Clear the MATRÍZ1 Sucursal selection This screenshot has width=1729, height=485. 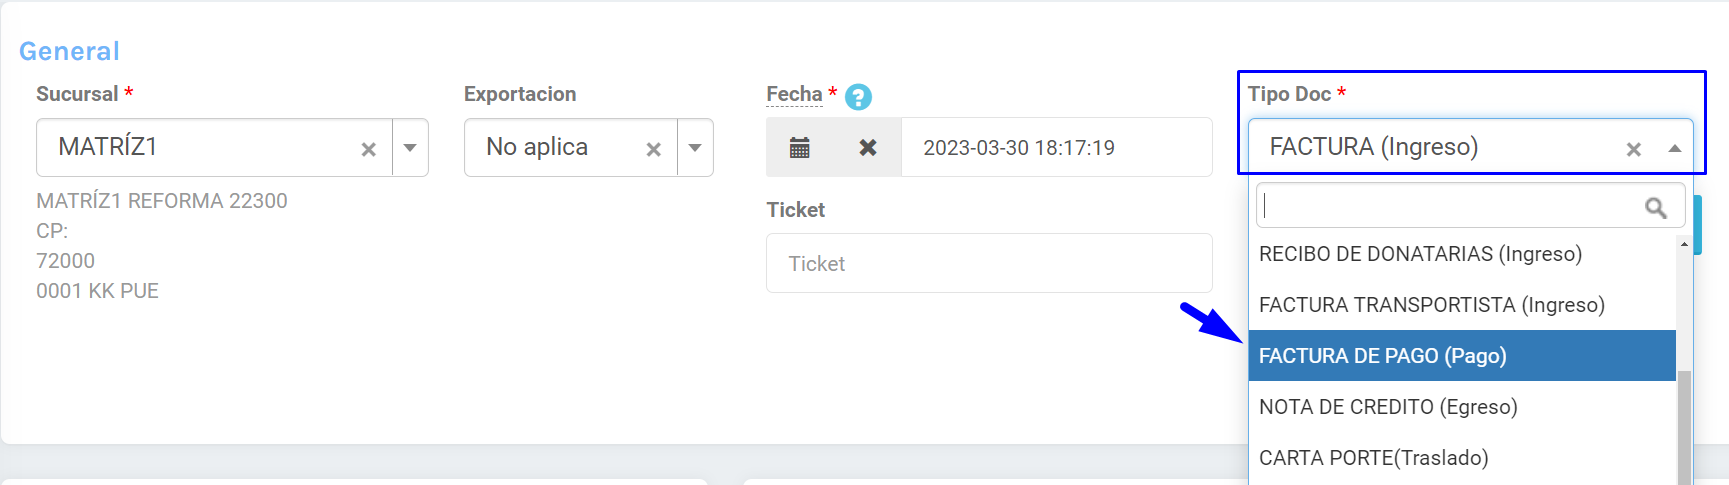(368, 149)
